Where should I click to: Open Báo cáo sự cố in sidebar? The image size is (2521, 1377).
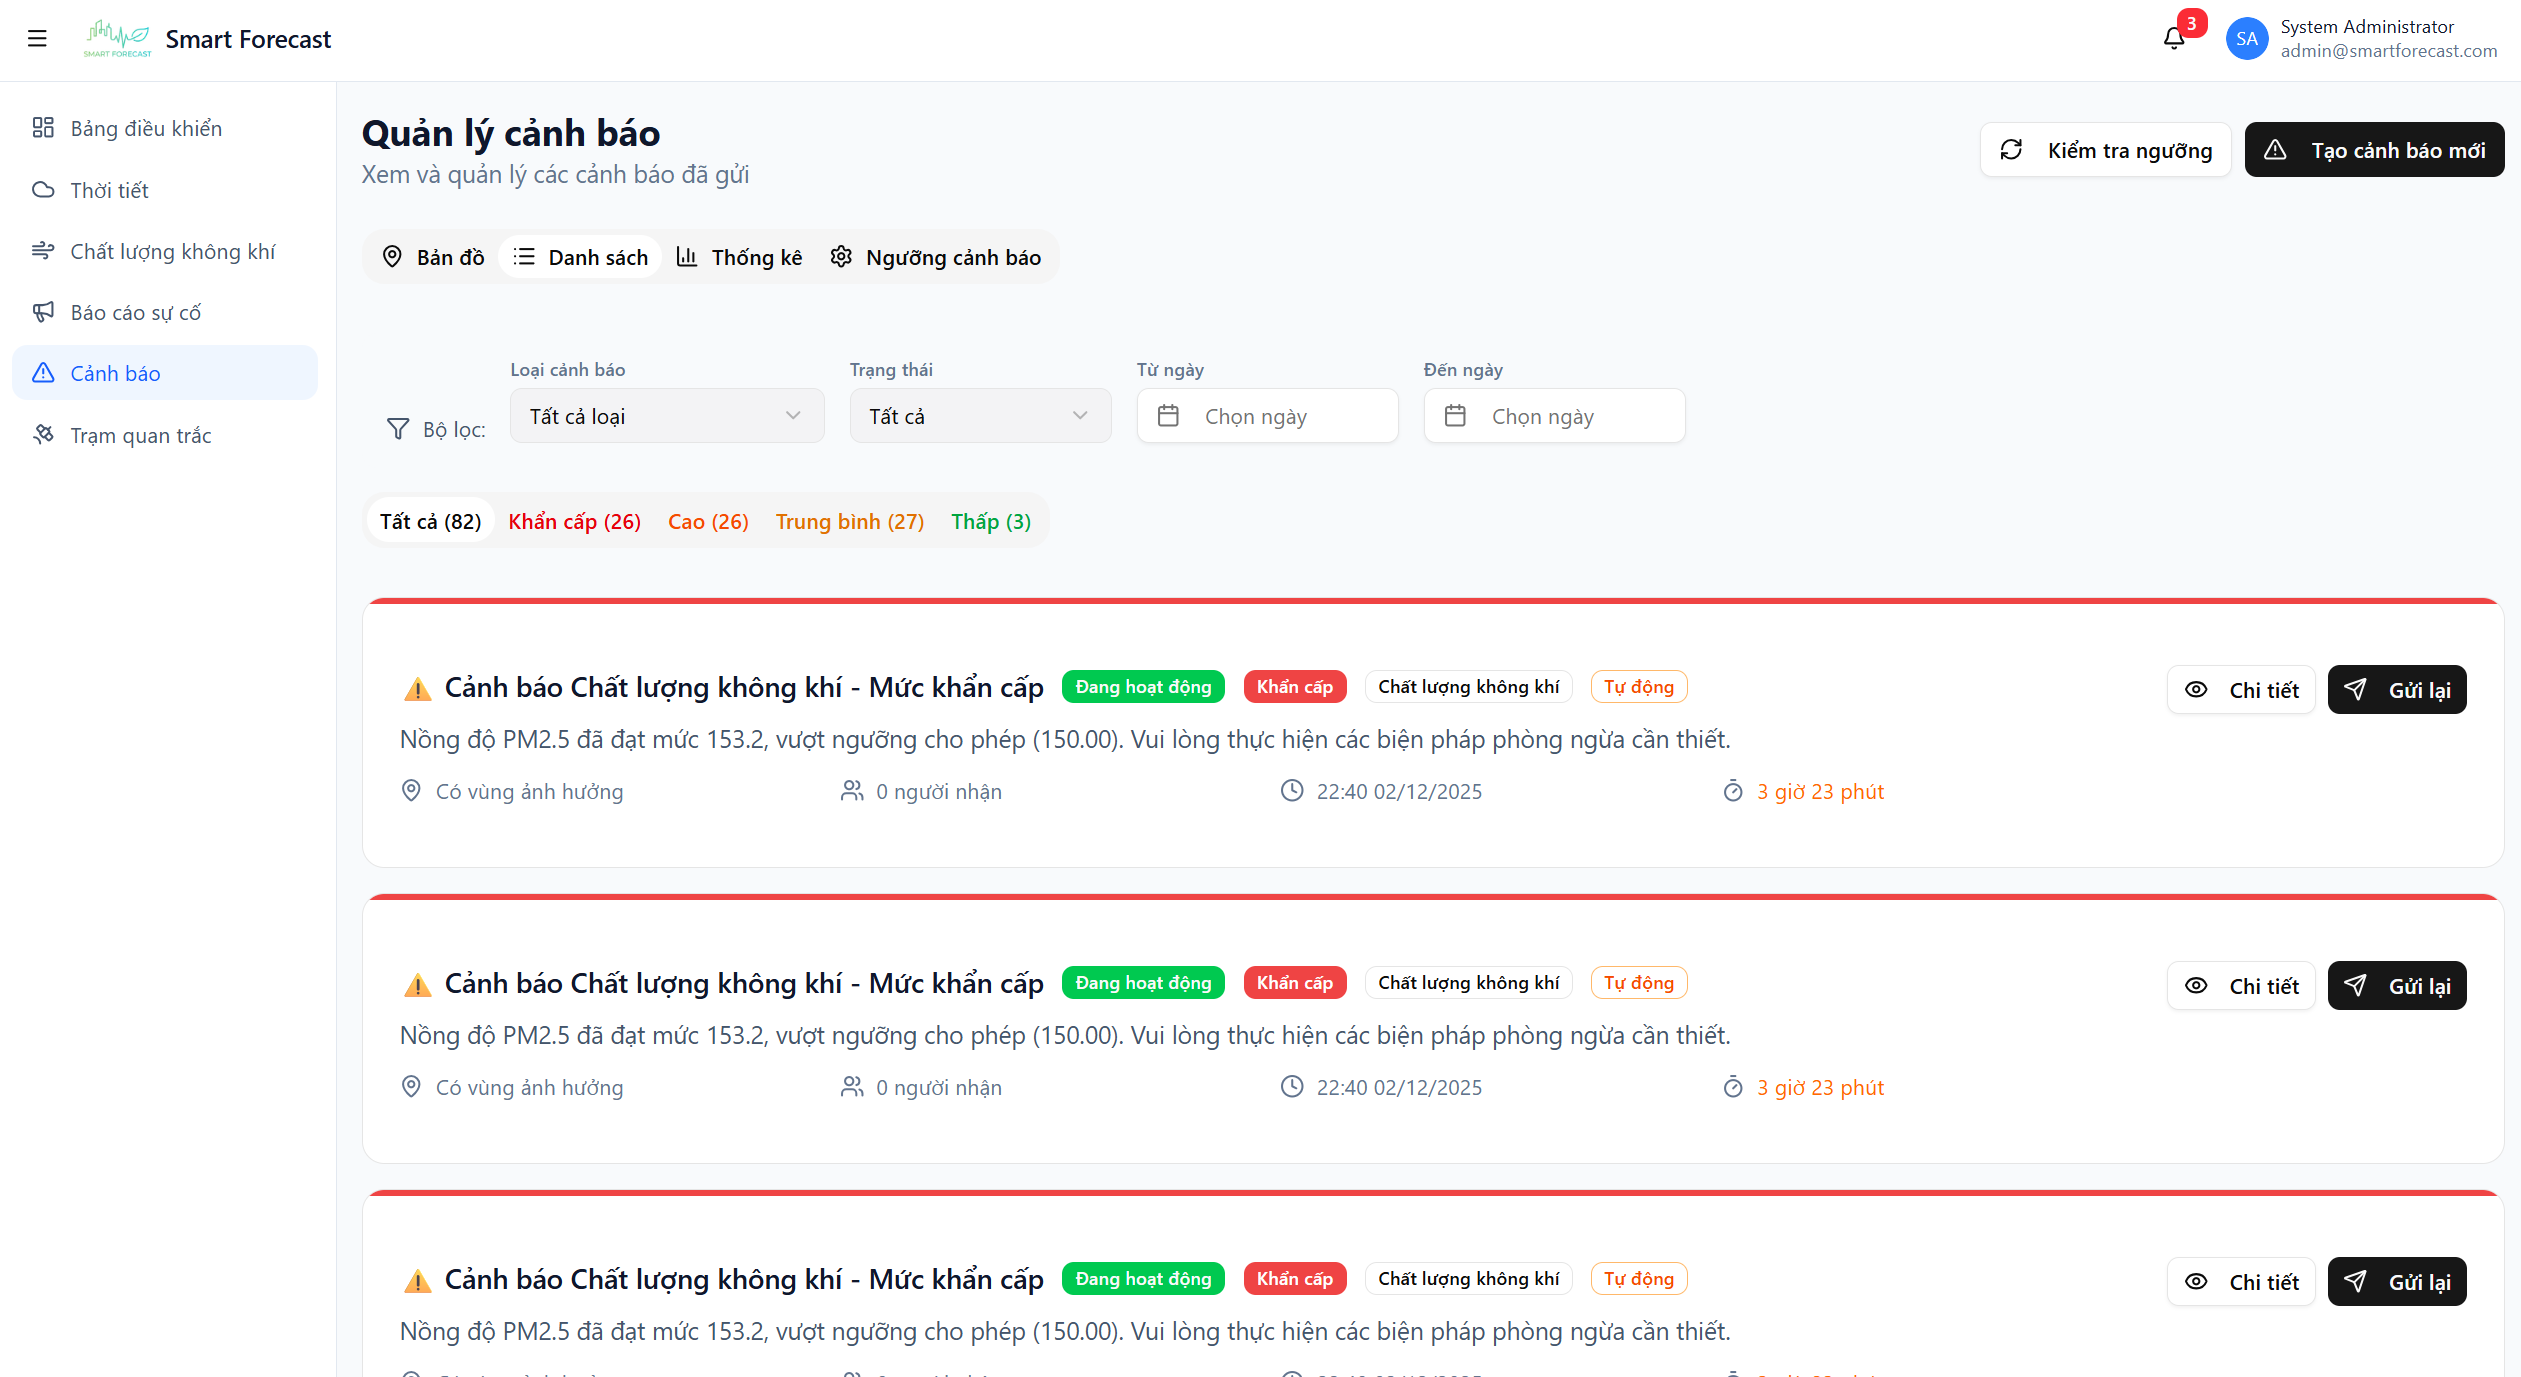coord(135,312)
